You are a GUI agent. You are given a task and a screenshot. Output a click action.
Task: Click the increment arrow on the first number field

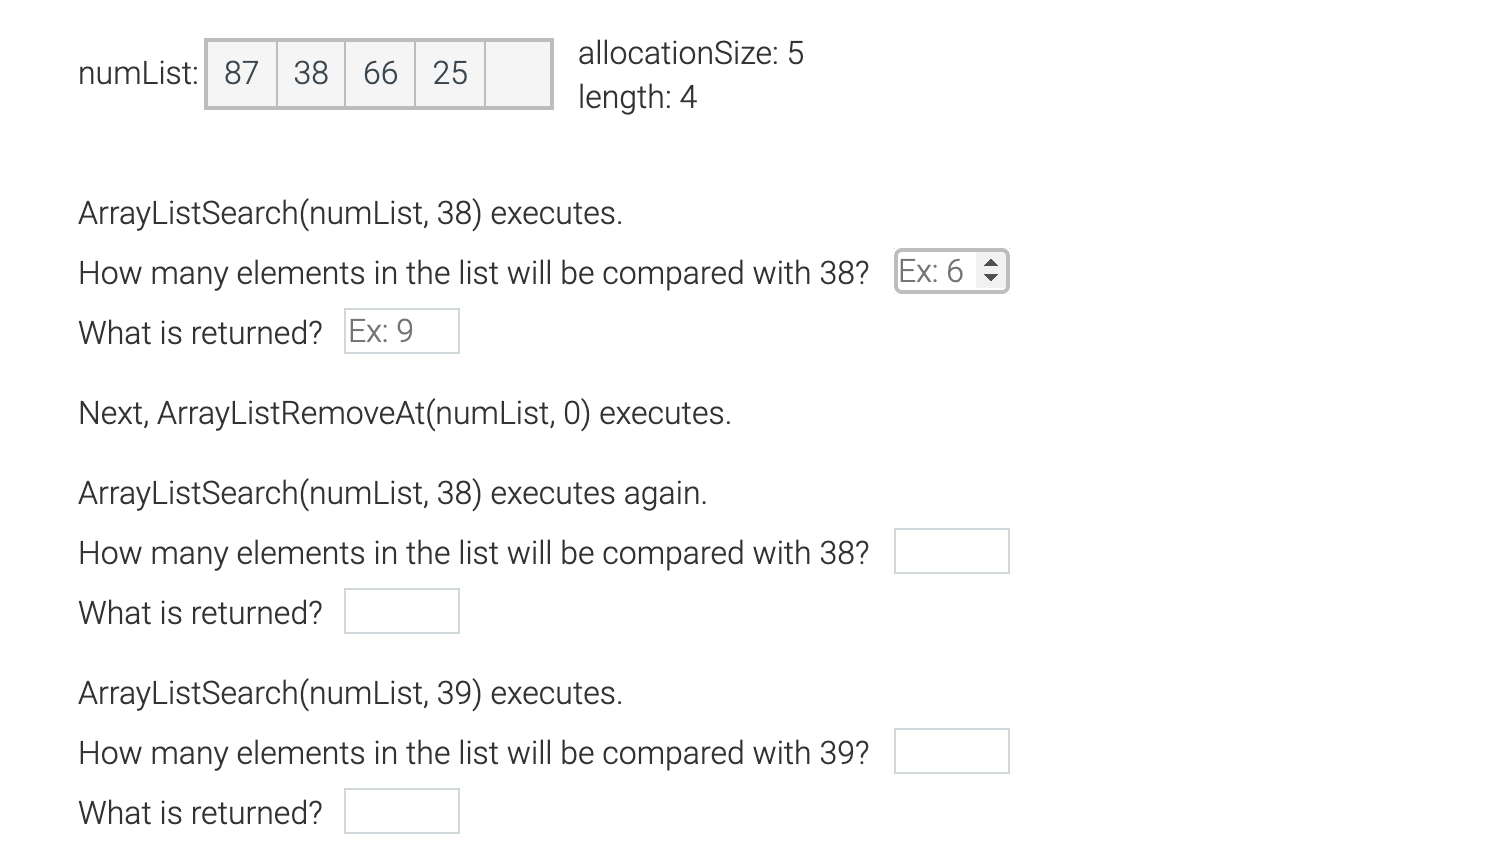990,264
